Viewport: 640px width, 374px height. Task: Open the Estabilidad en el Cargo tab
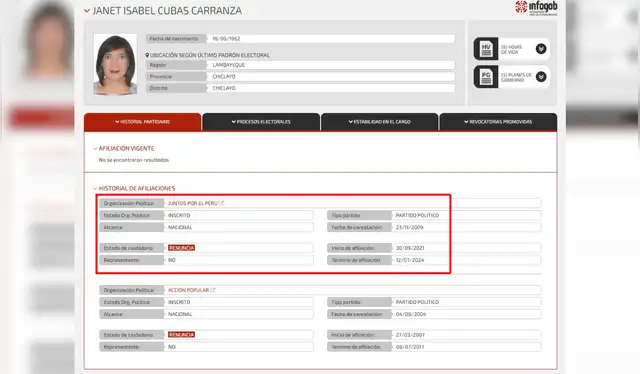[x=380, y=122]
